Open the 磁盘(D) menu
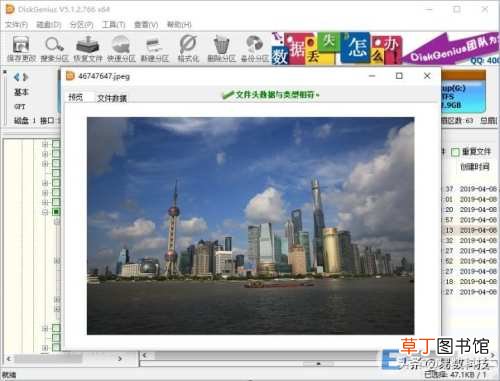Screen dimensions: 500x381 pyautogui.click(x=49, y=25)
